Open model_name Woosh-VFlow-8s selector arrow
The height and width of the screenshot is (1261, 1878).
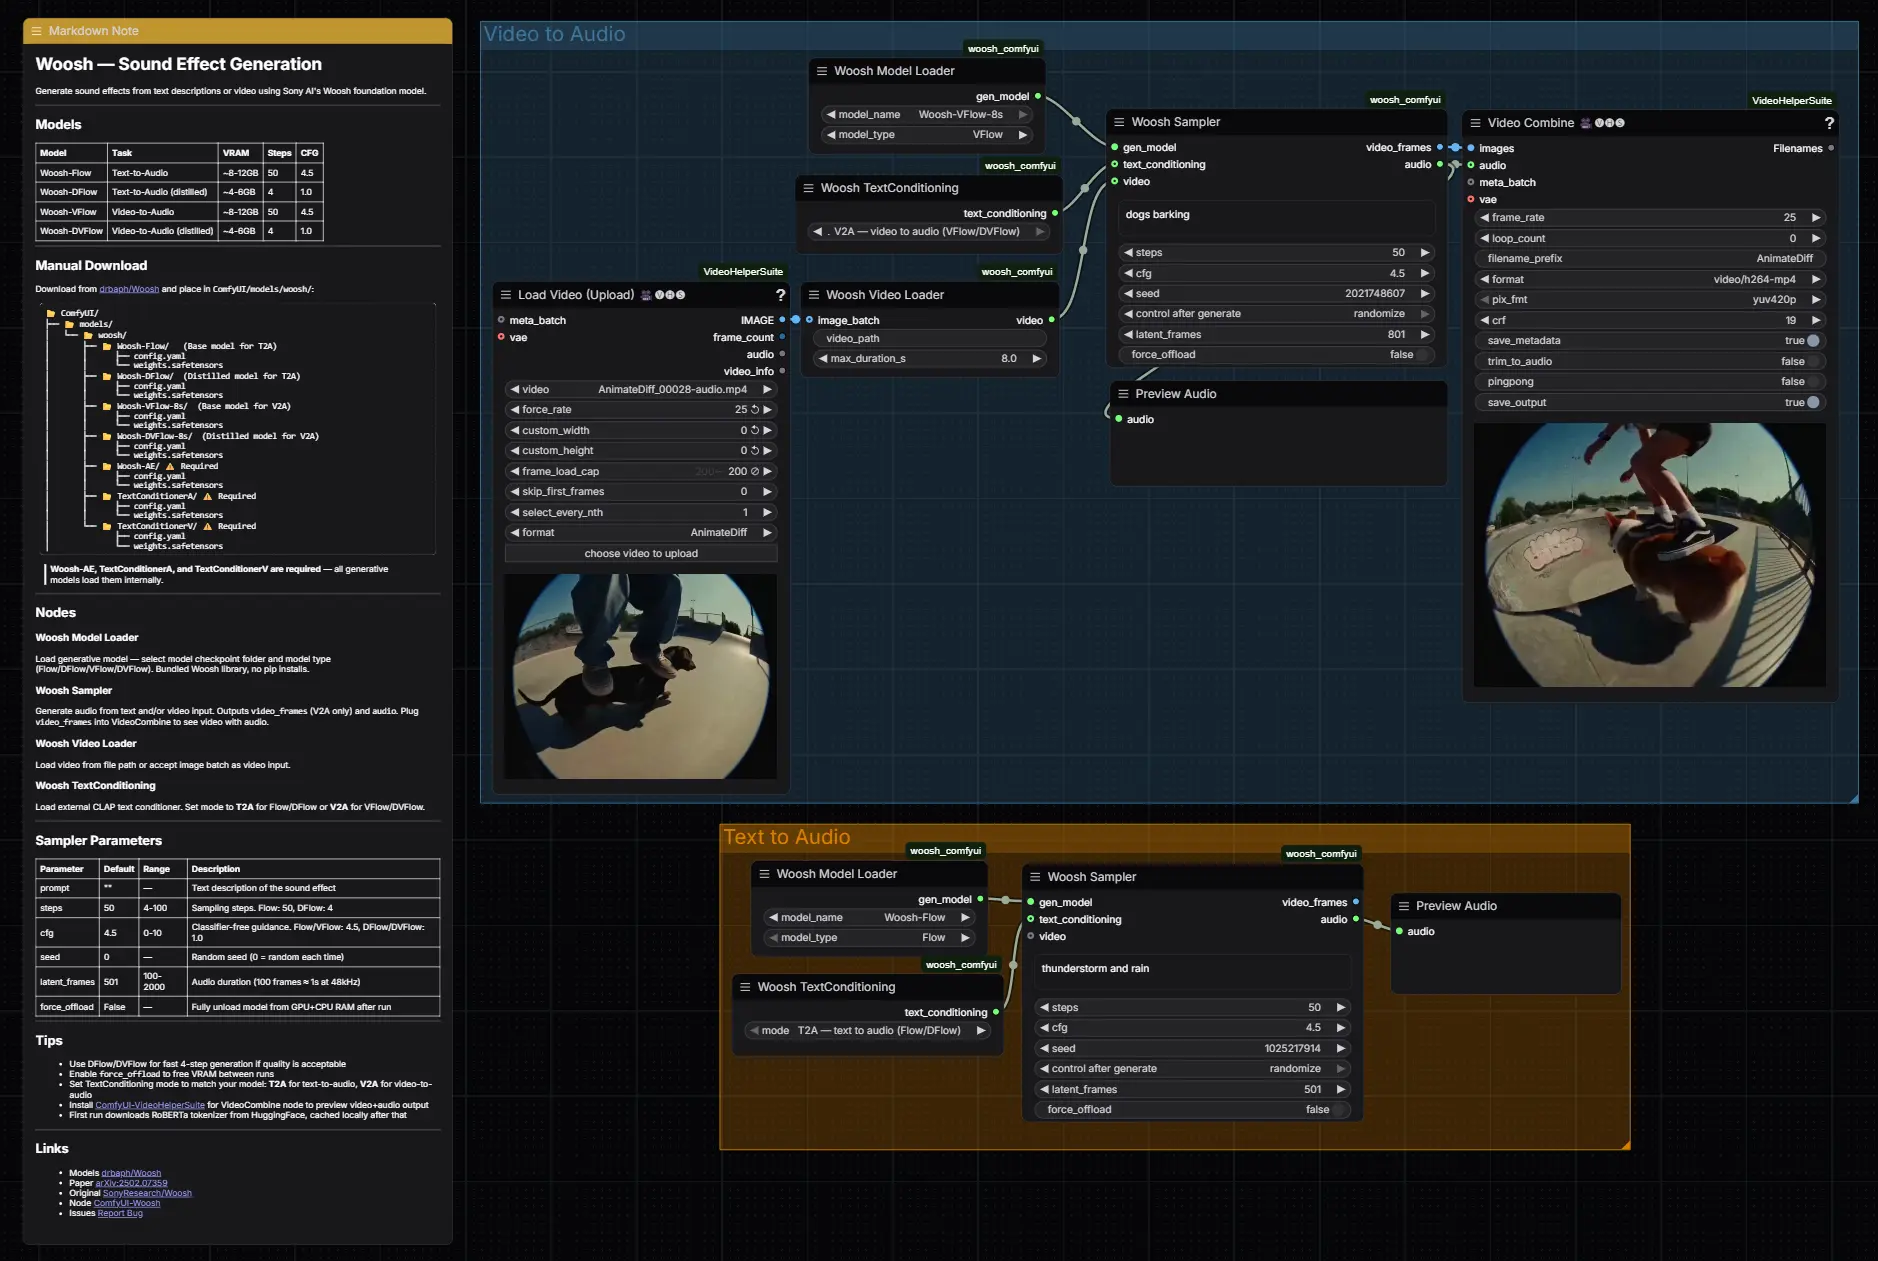(x=1023, y=115)
